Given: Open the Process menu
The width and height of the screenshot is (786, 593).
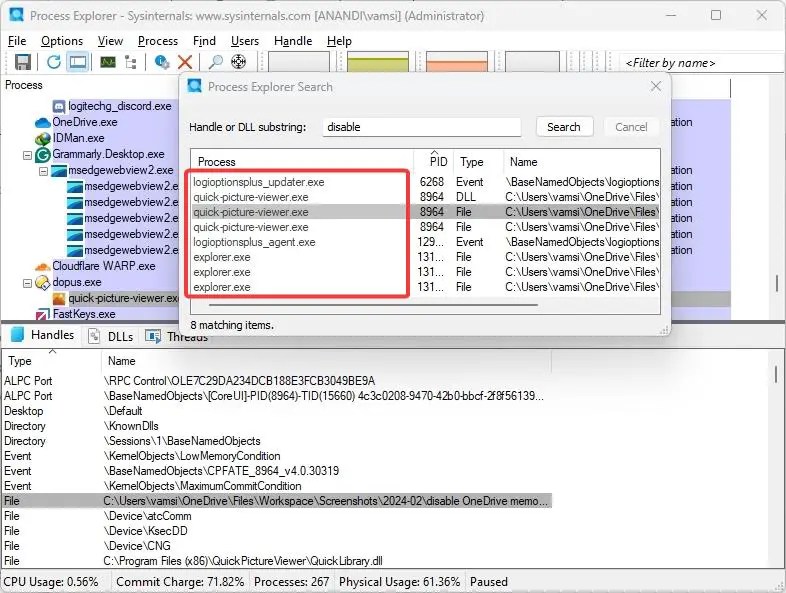Looking at the screenshot, I should point(158,41).
